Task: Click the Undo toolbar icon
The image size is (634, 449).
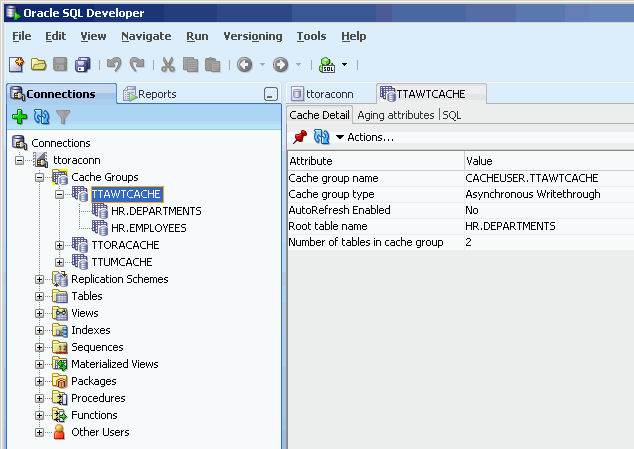Action: 114,65
